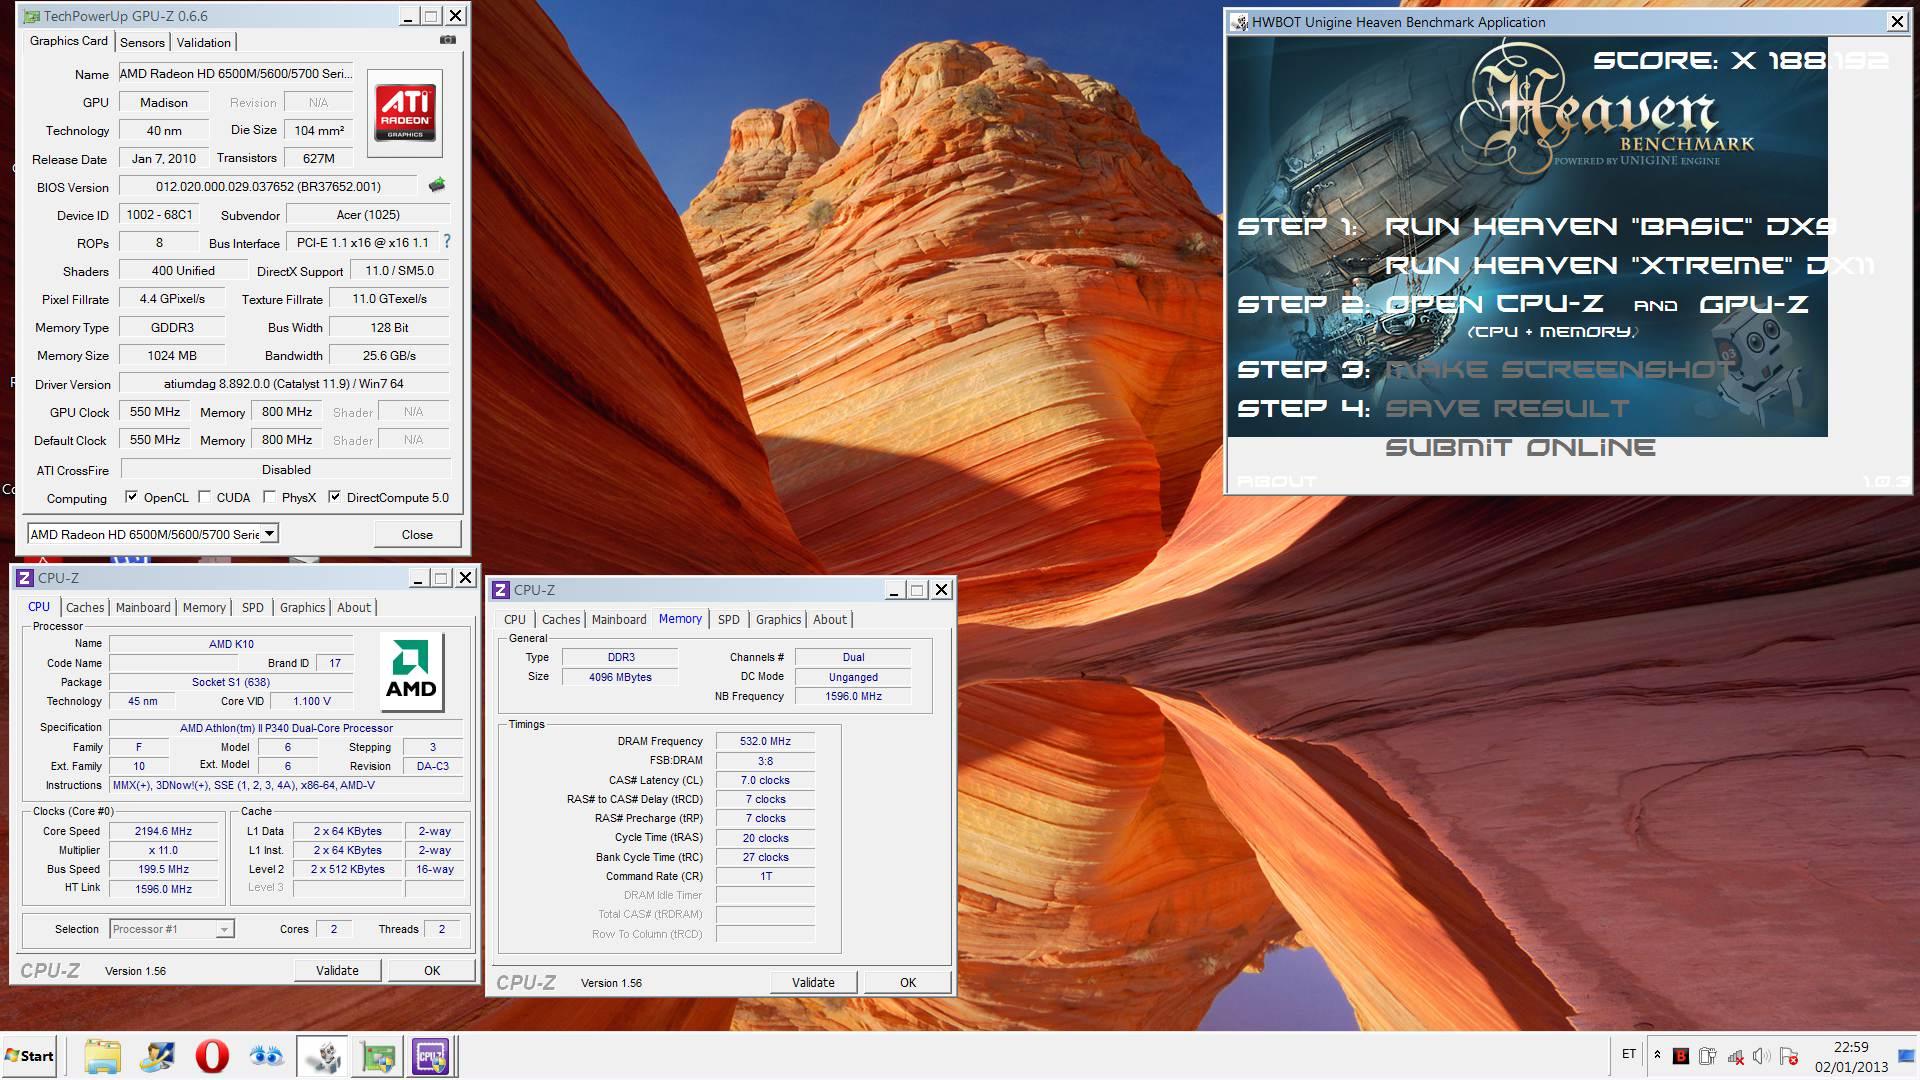
Task: Click Validate in CPU-Z CPU window
Action: click(x=337, y=970)
